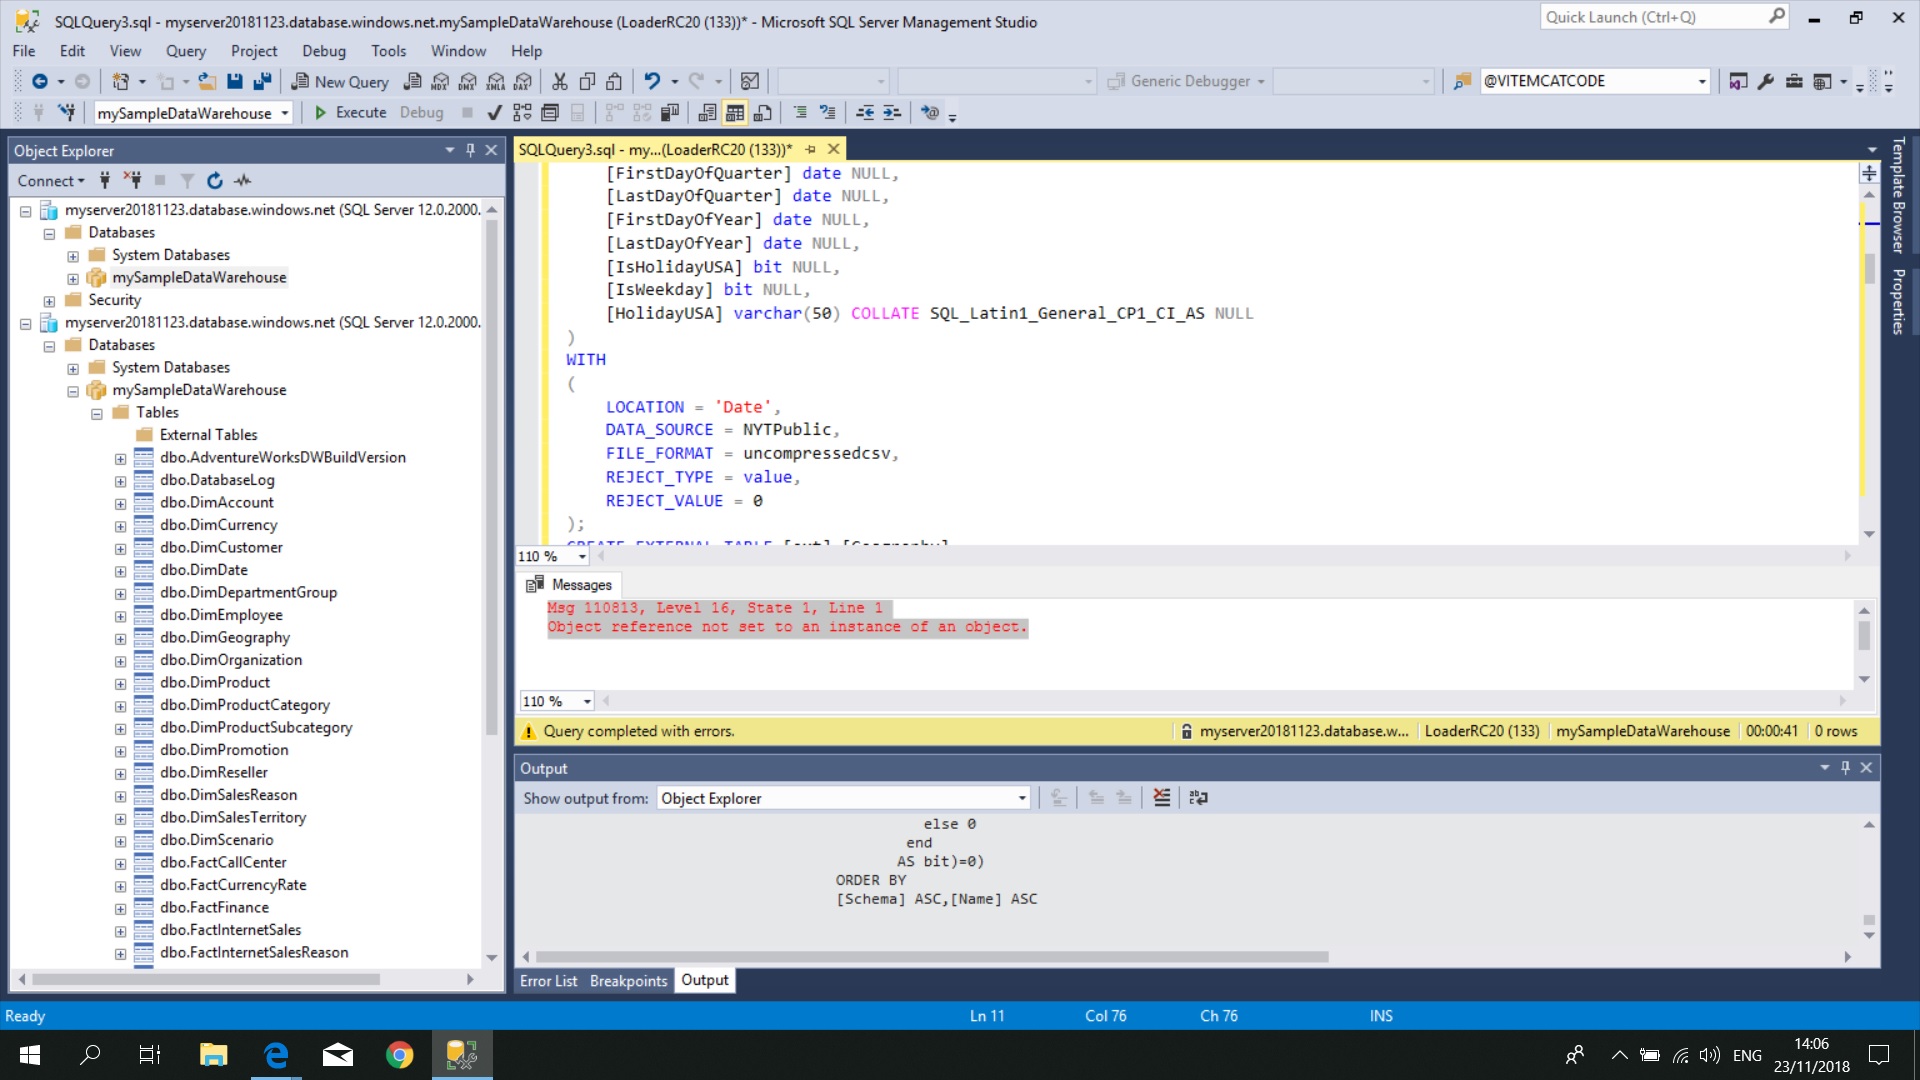Open the Generic Debugger control
1920x1080 pixels.
point(1186,81)
